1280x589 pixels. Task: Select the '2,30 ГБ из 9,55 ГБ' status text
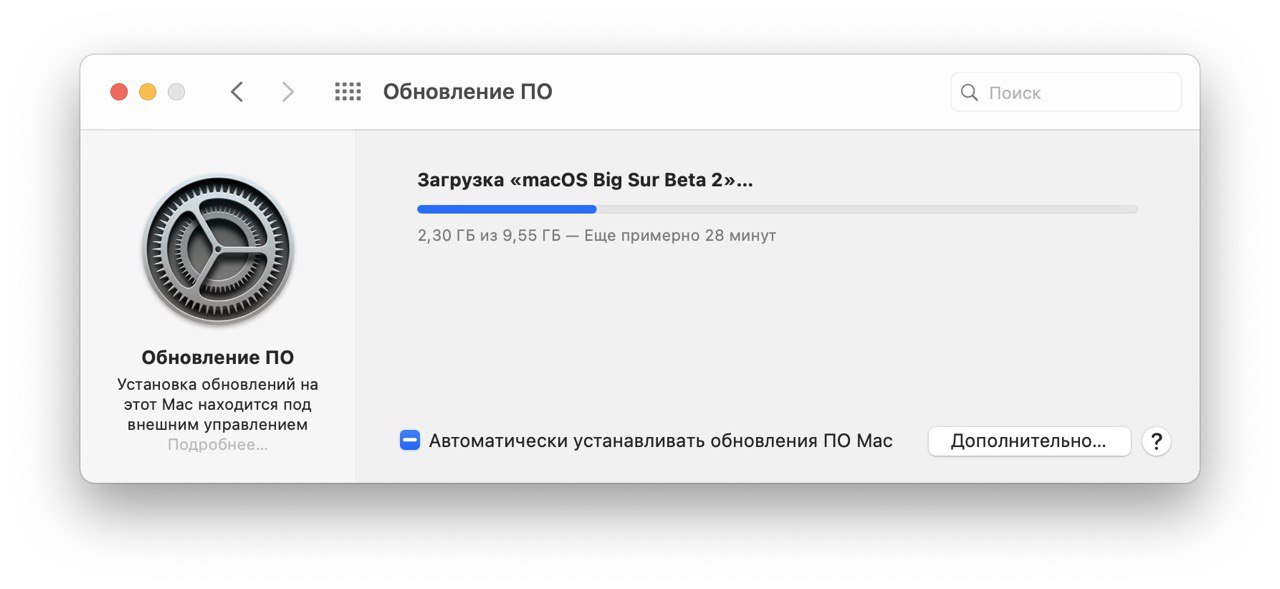[489, 236]
